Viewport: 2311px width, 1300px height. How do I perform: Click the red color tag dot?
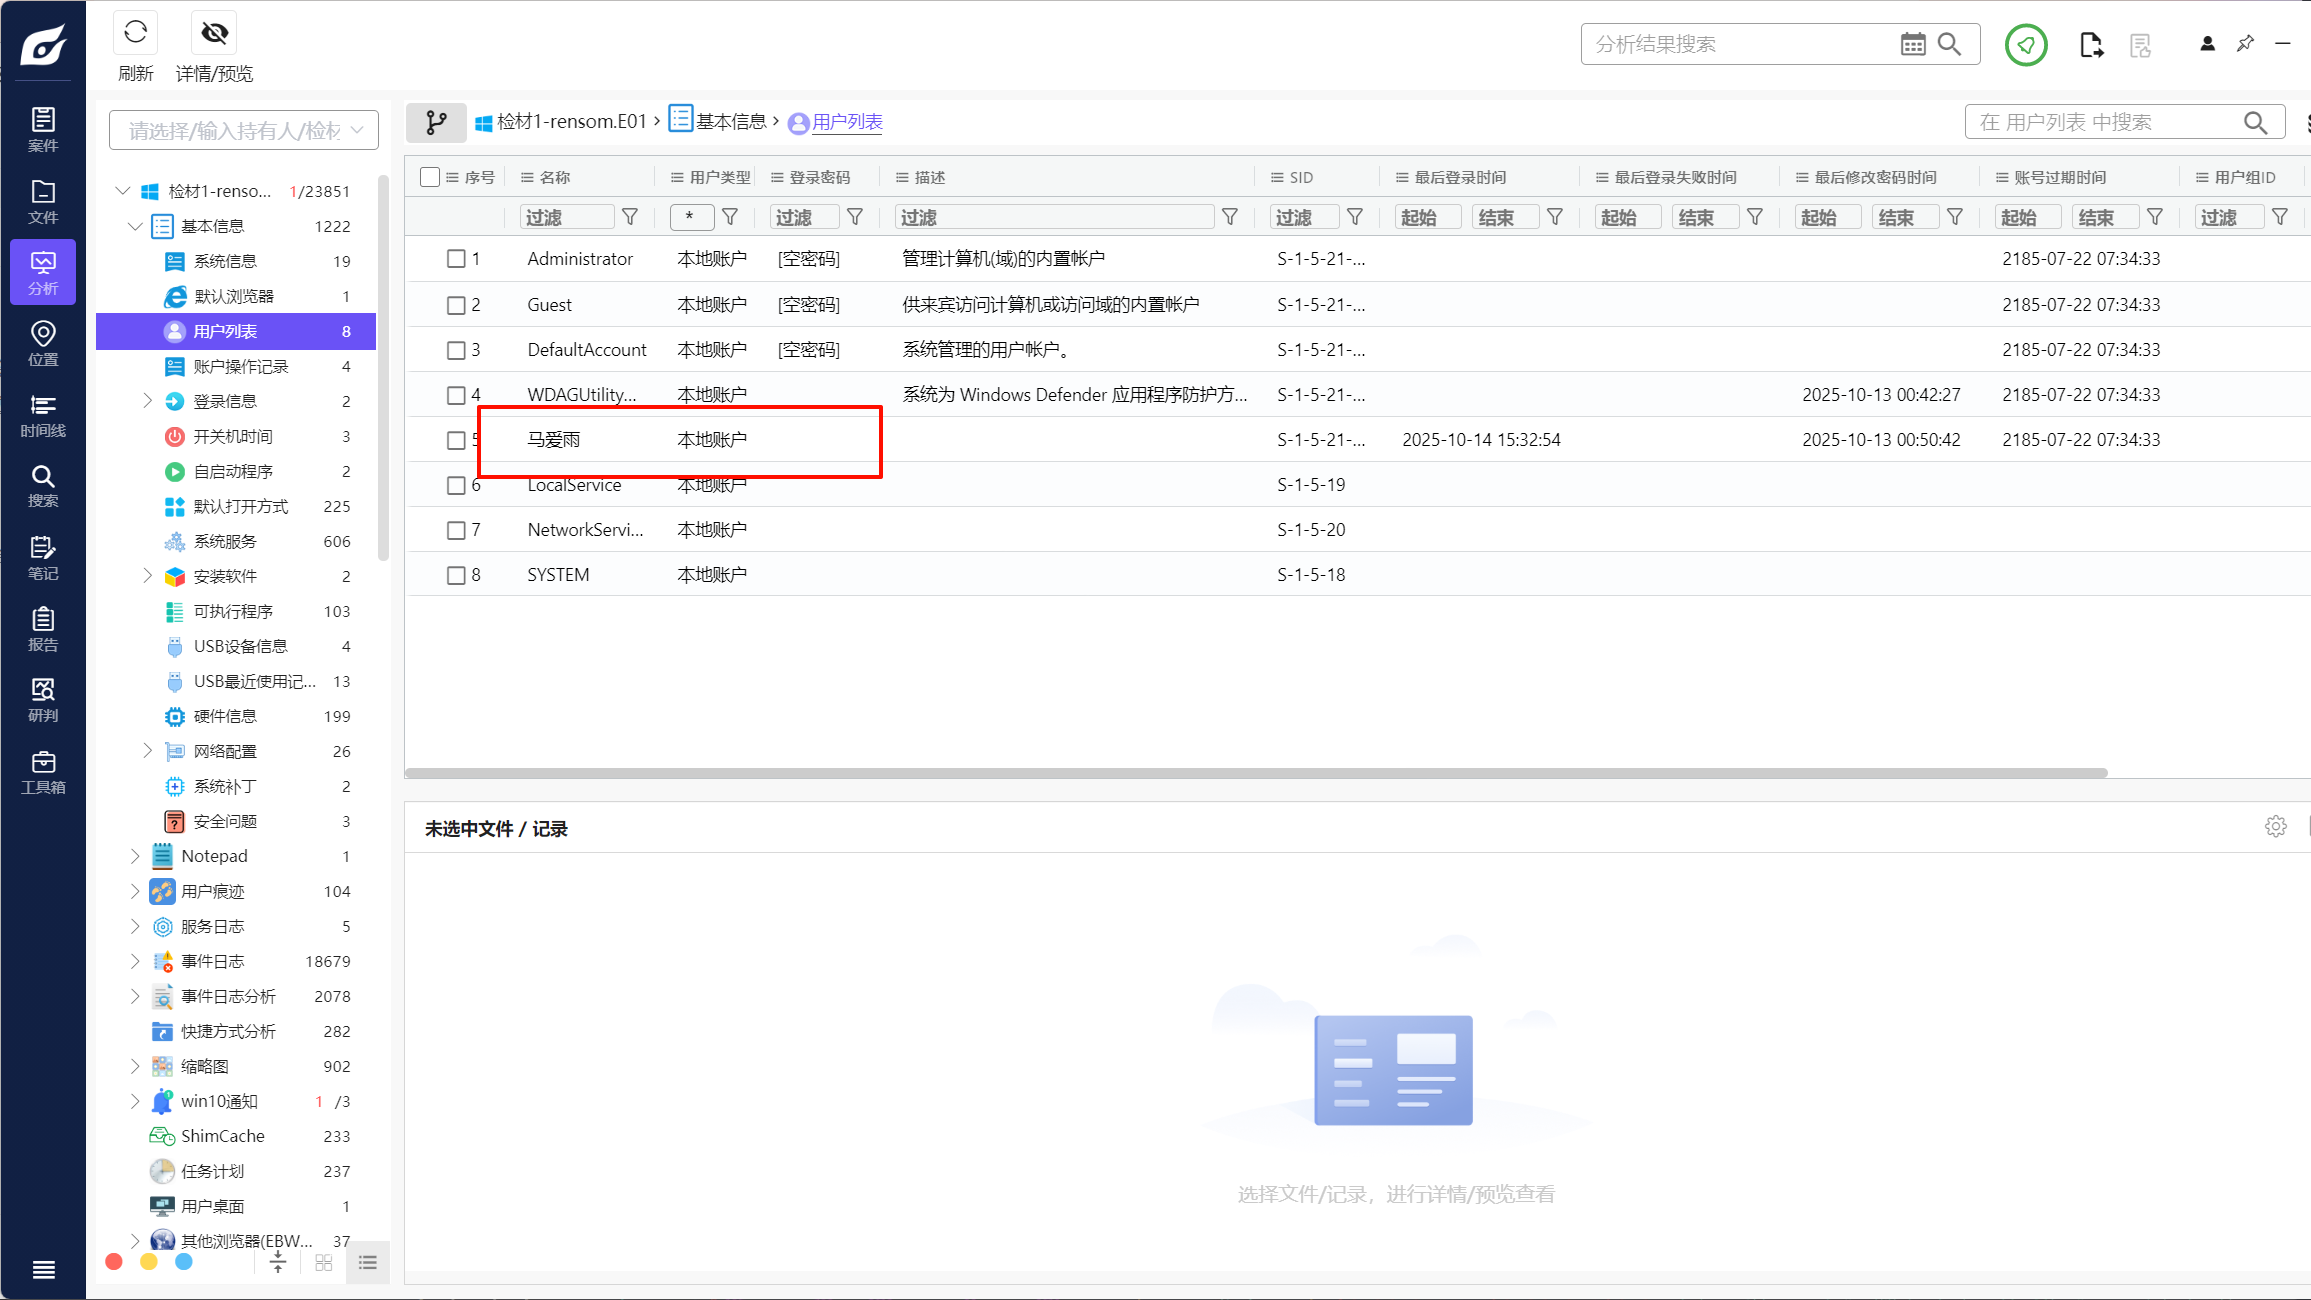tap(114, 1262)
